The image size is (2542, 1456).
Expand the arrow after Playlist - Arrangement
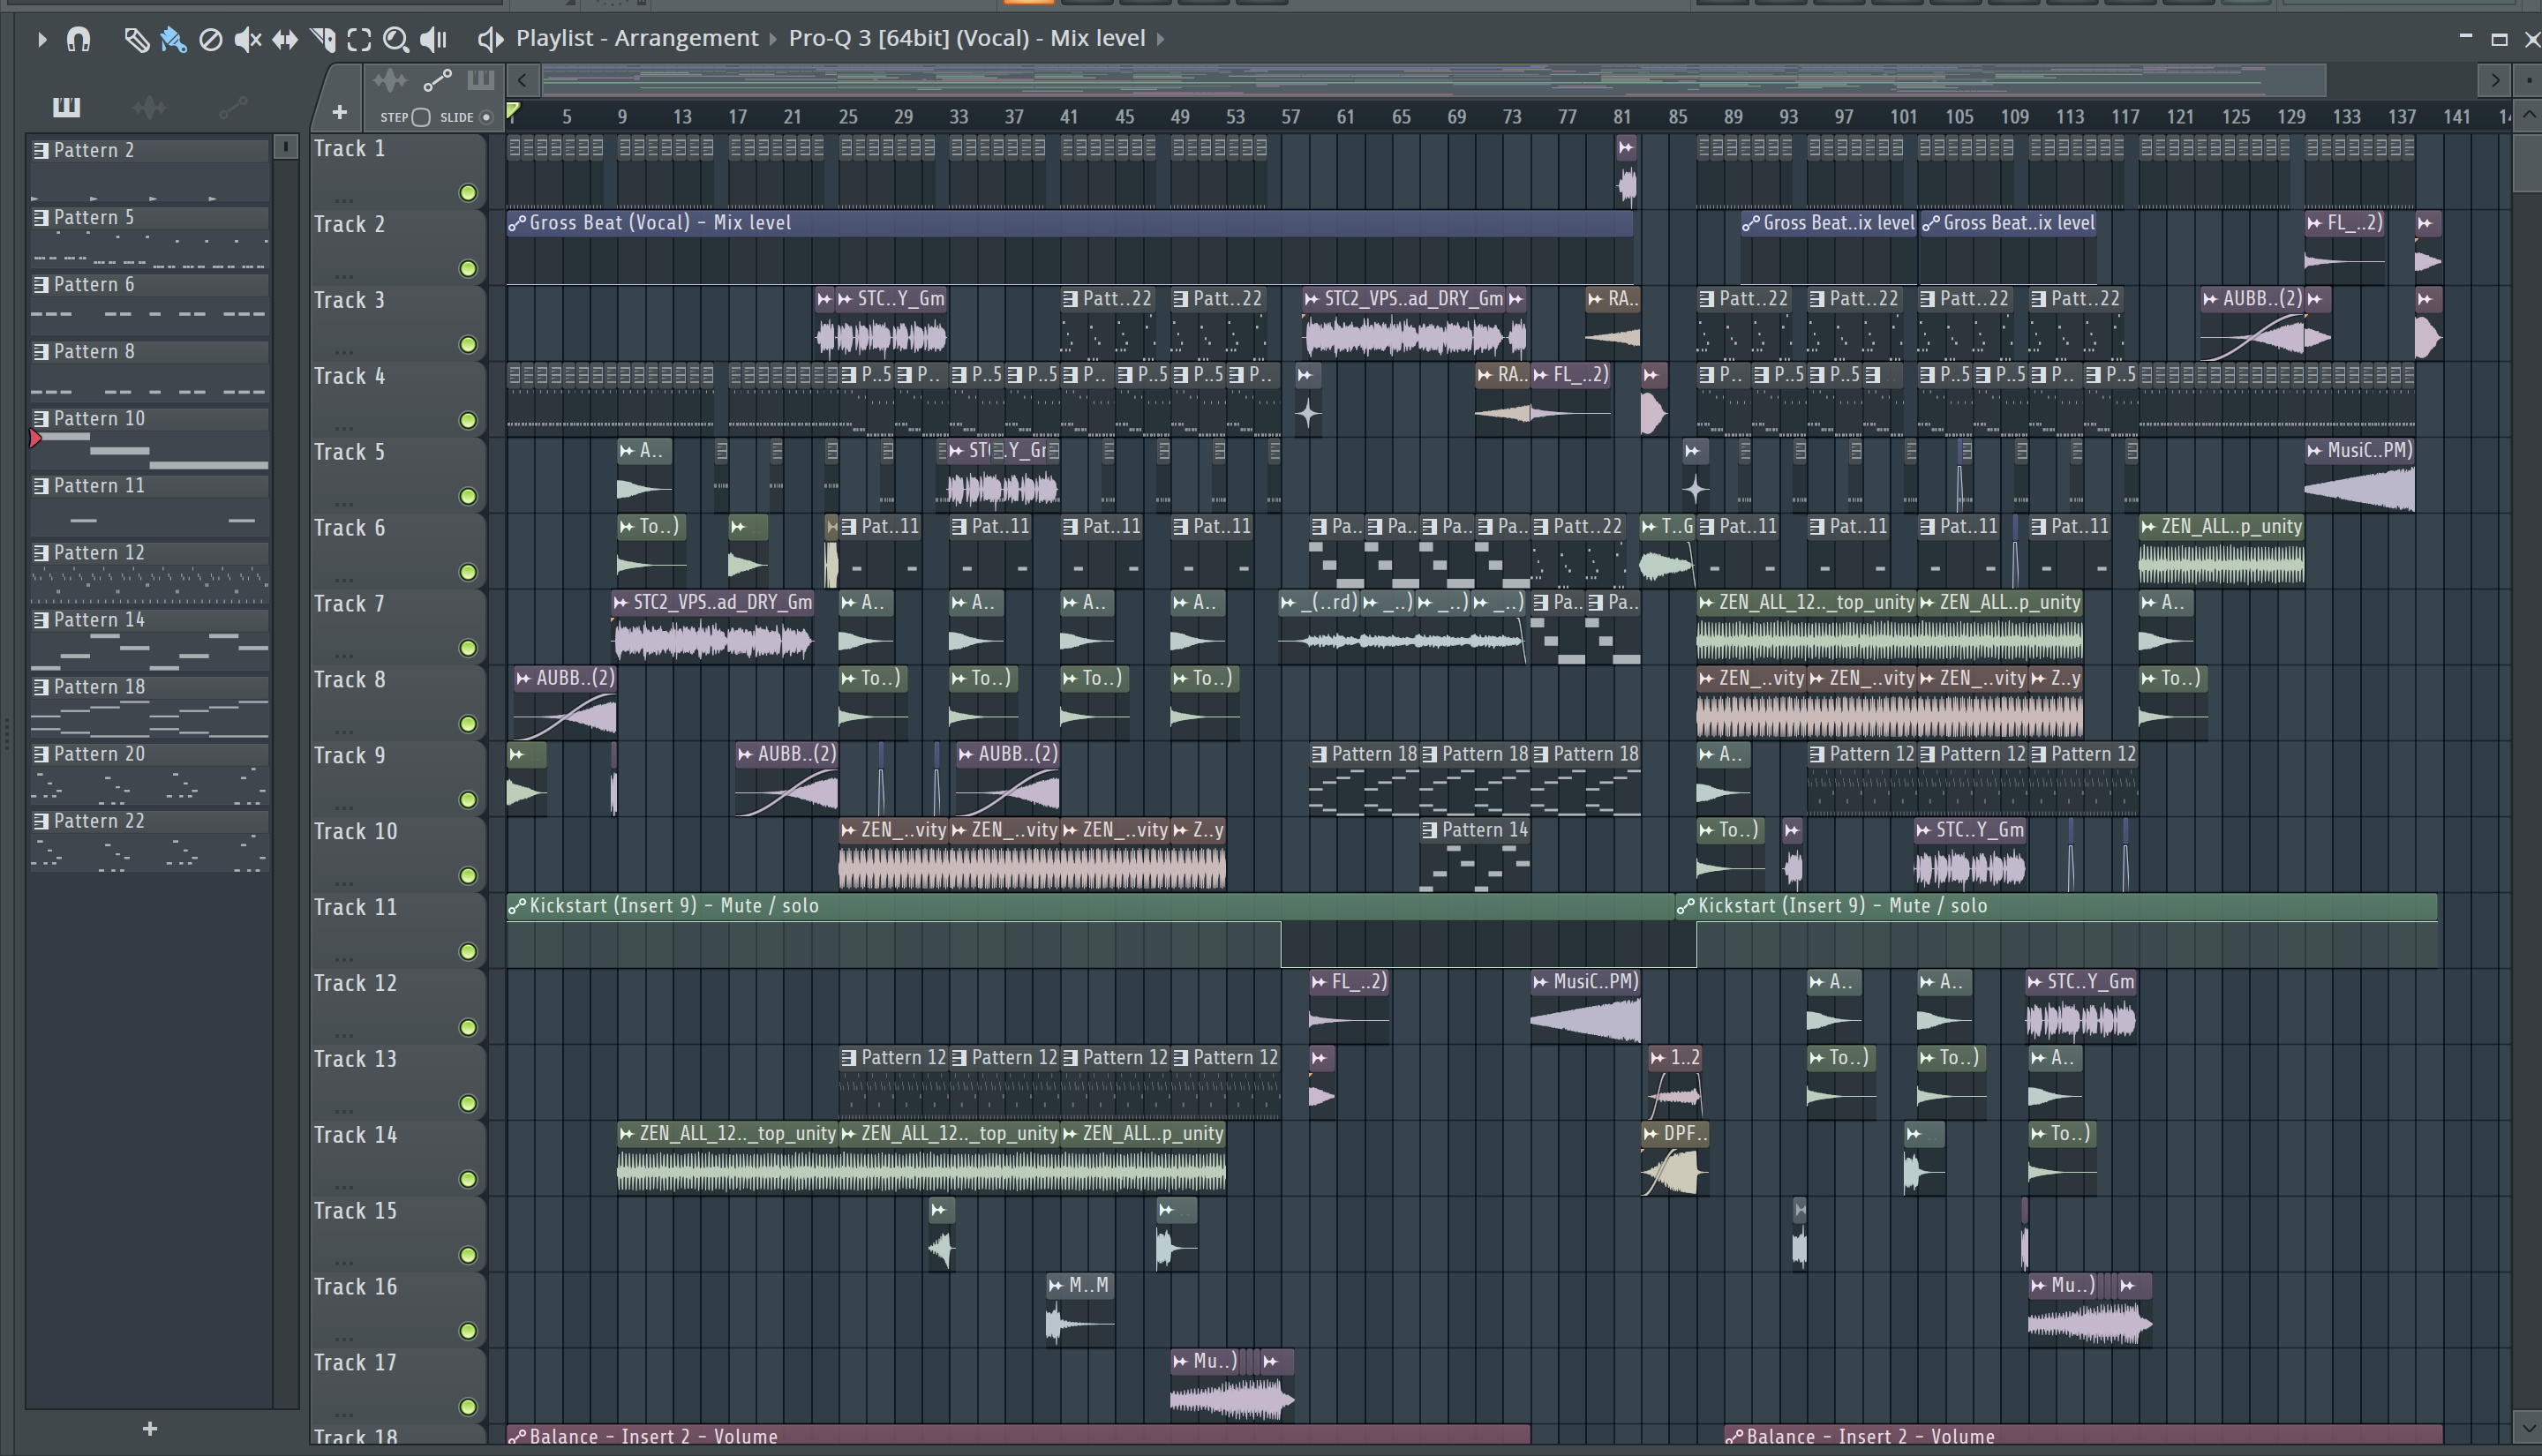point(772,39)
